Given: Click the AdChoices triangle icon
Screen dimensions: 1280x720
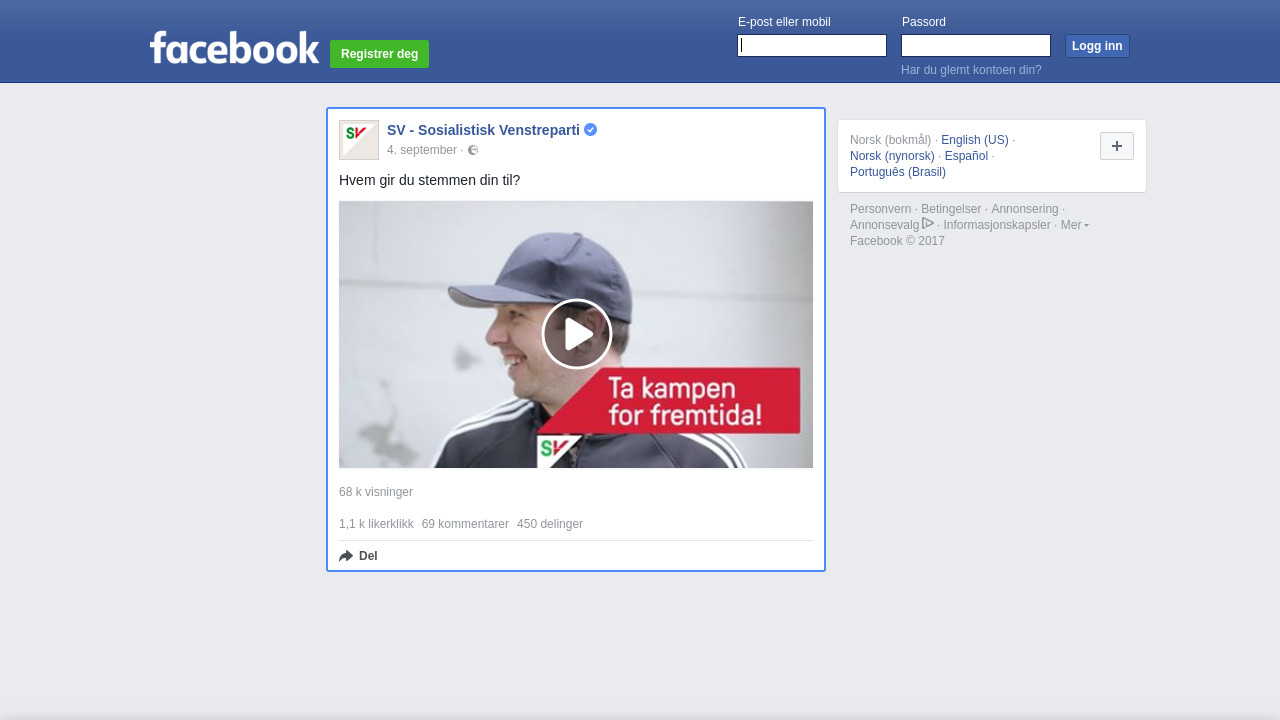Looking at the screenshot, I should [928, 223].
